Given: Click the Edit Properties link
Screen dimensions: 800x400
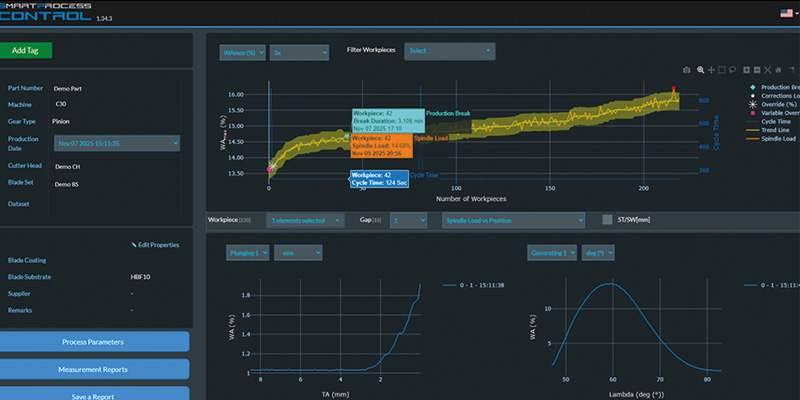Looking at the screenshot, I should click(x=155, y=245).
